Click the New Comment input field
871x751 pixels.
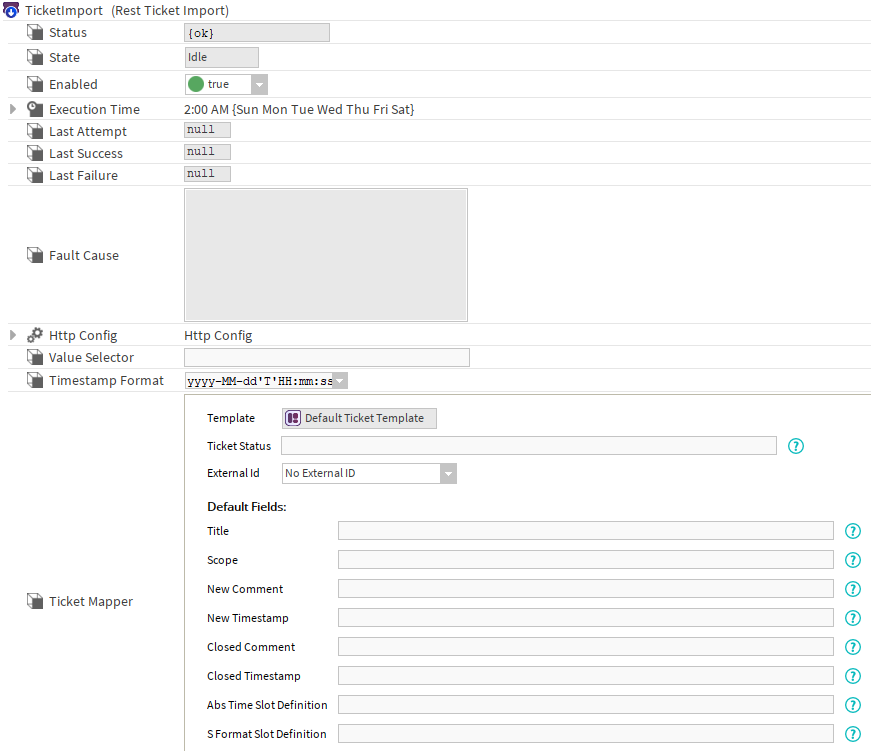coord(585,588)
